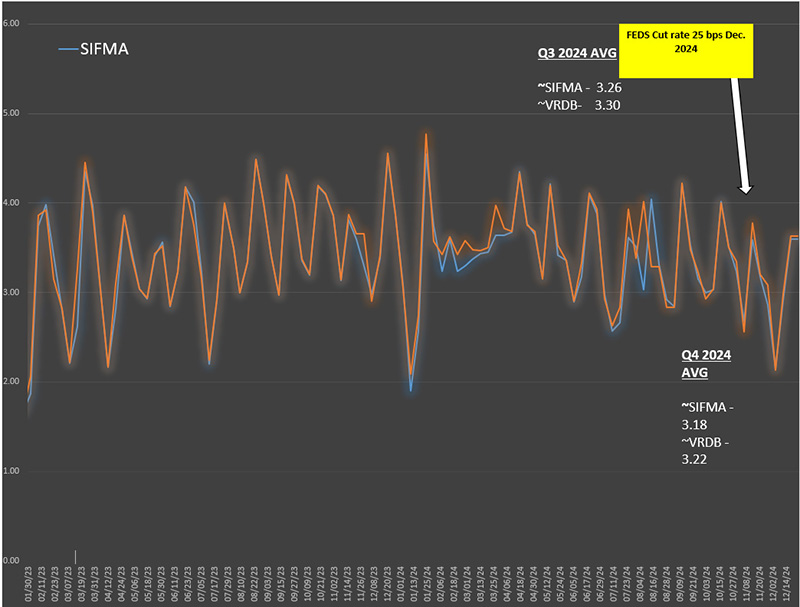Click the 03/25/24 date label

[x=494, y=584]
